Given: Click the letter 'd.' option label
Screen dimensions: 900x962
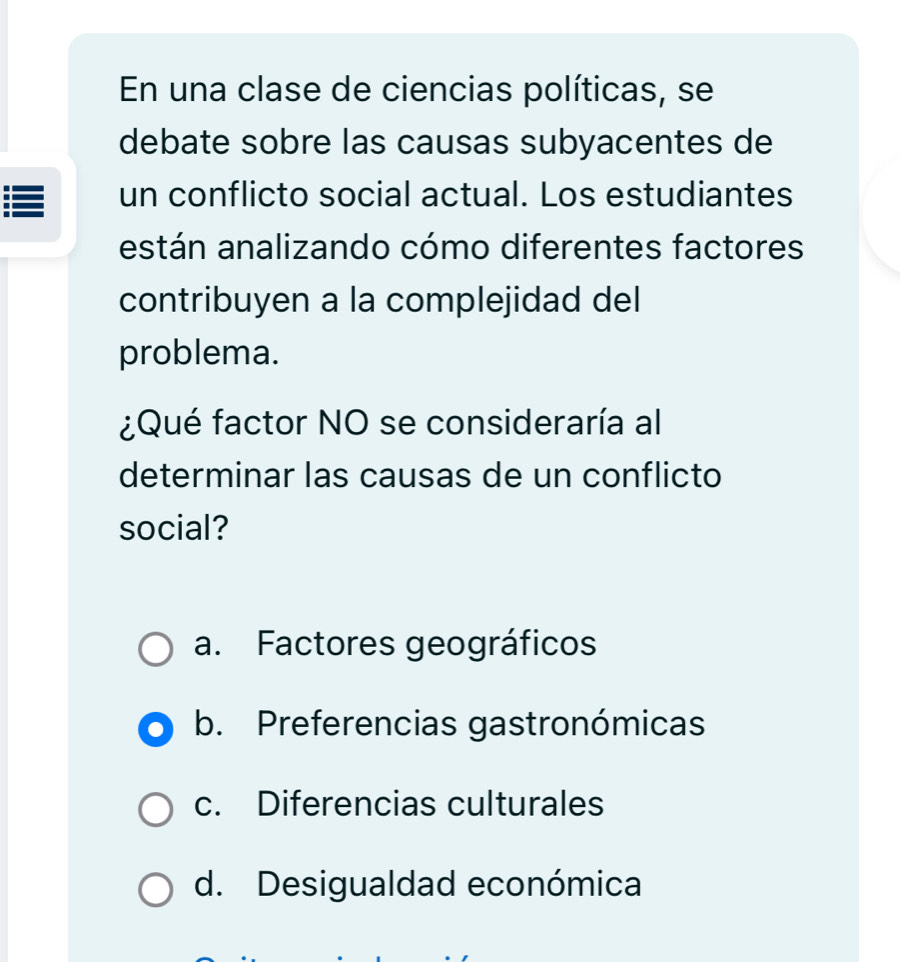Looking at the screenshot, I should (210, 884).
